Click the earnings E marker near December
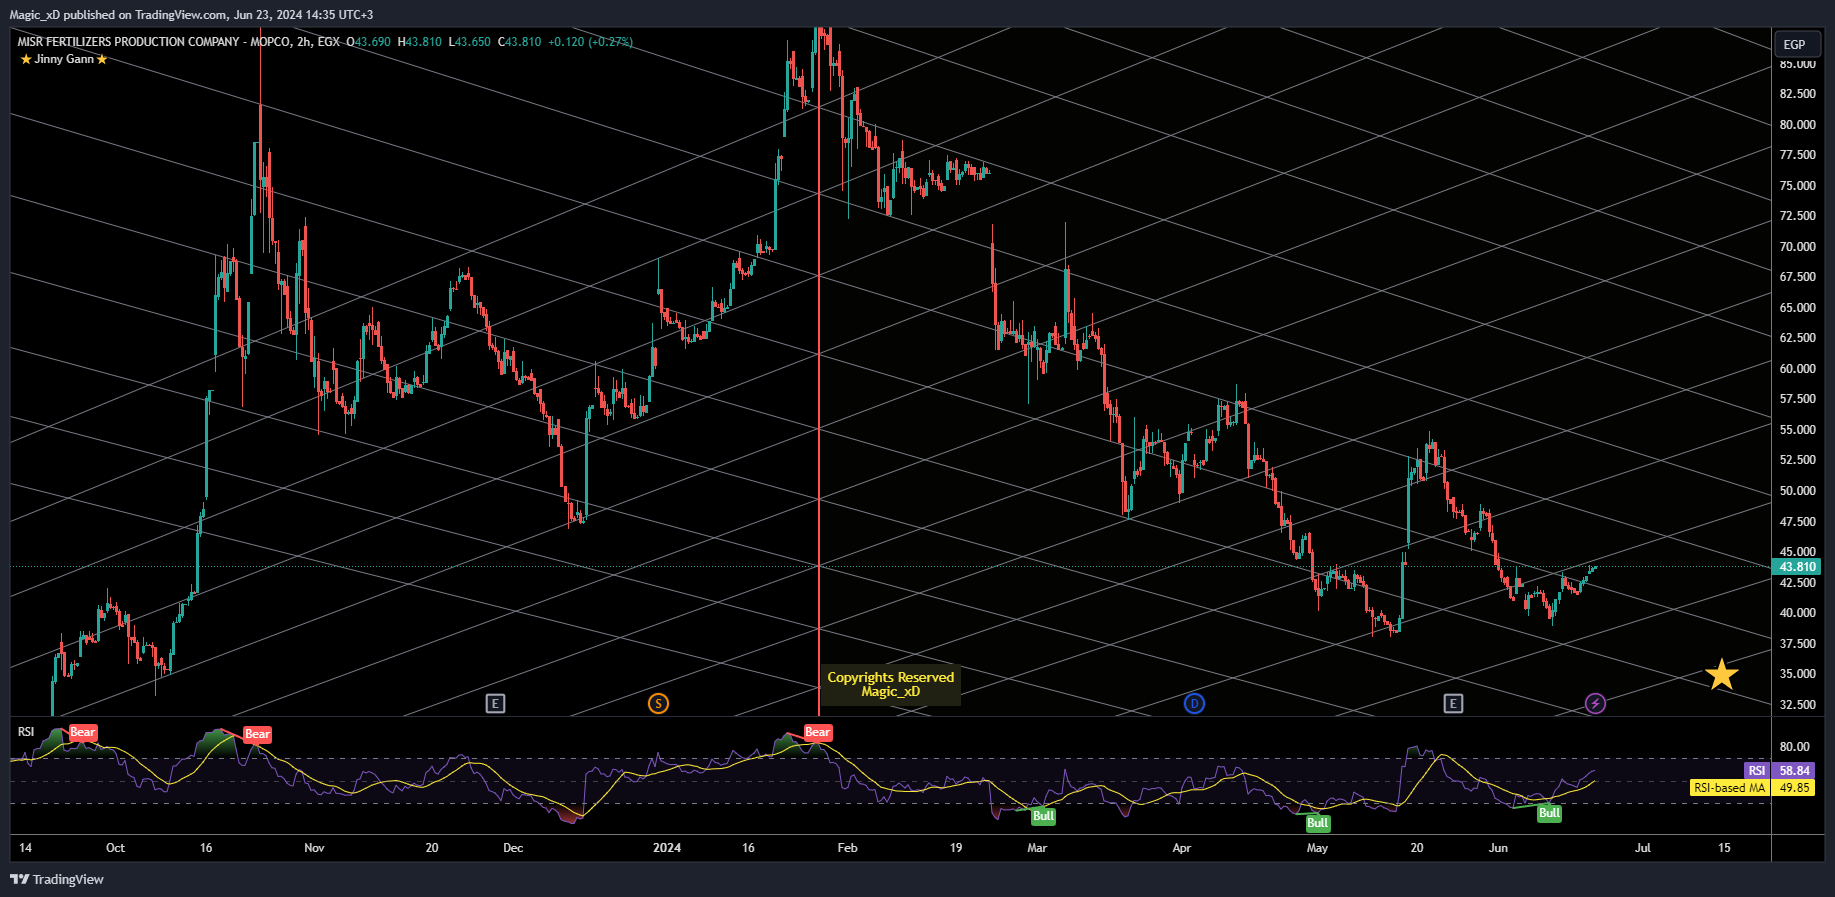1835x897 pixels. [495, 704]
